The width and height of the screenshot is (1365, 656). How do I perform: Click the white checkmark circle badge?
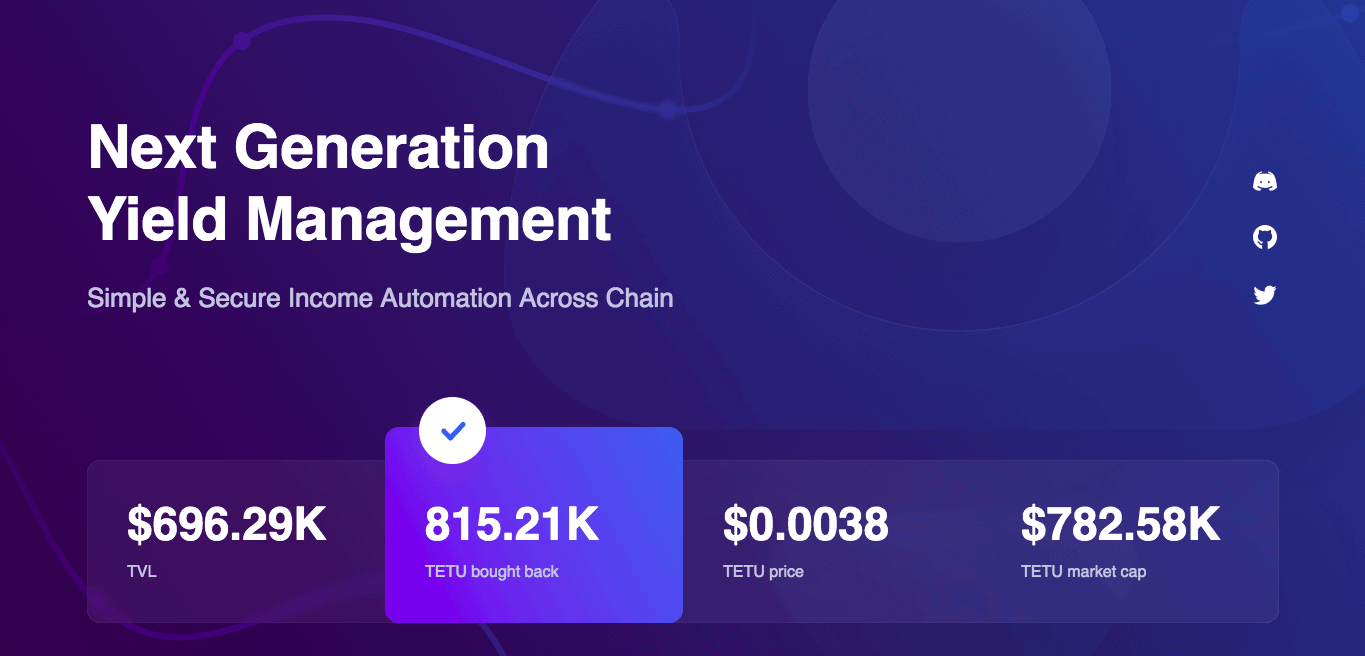(453, 431)
